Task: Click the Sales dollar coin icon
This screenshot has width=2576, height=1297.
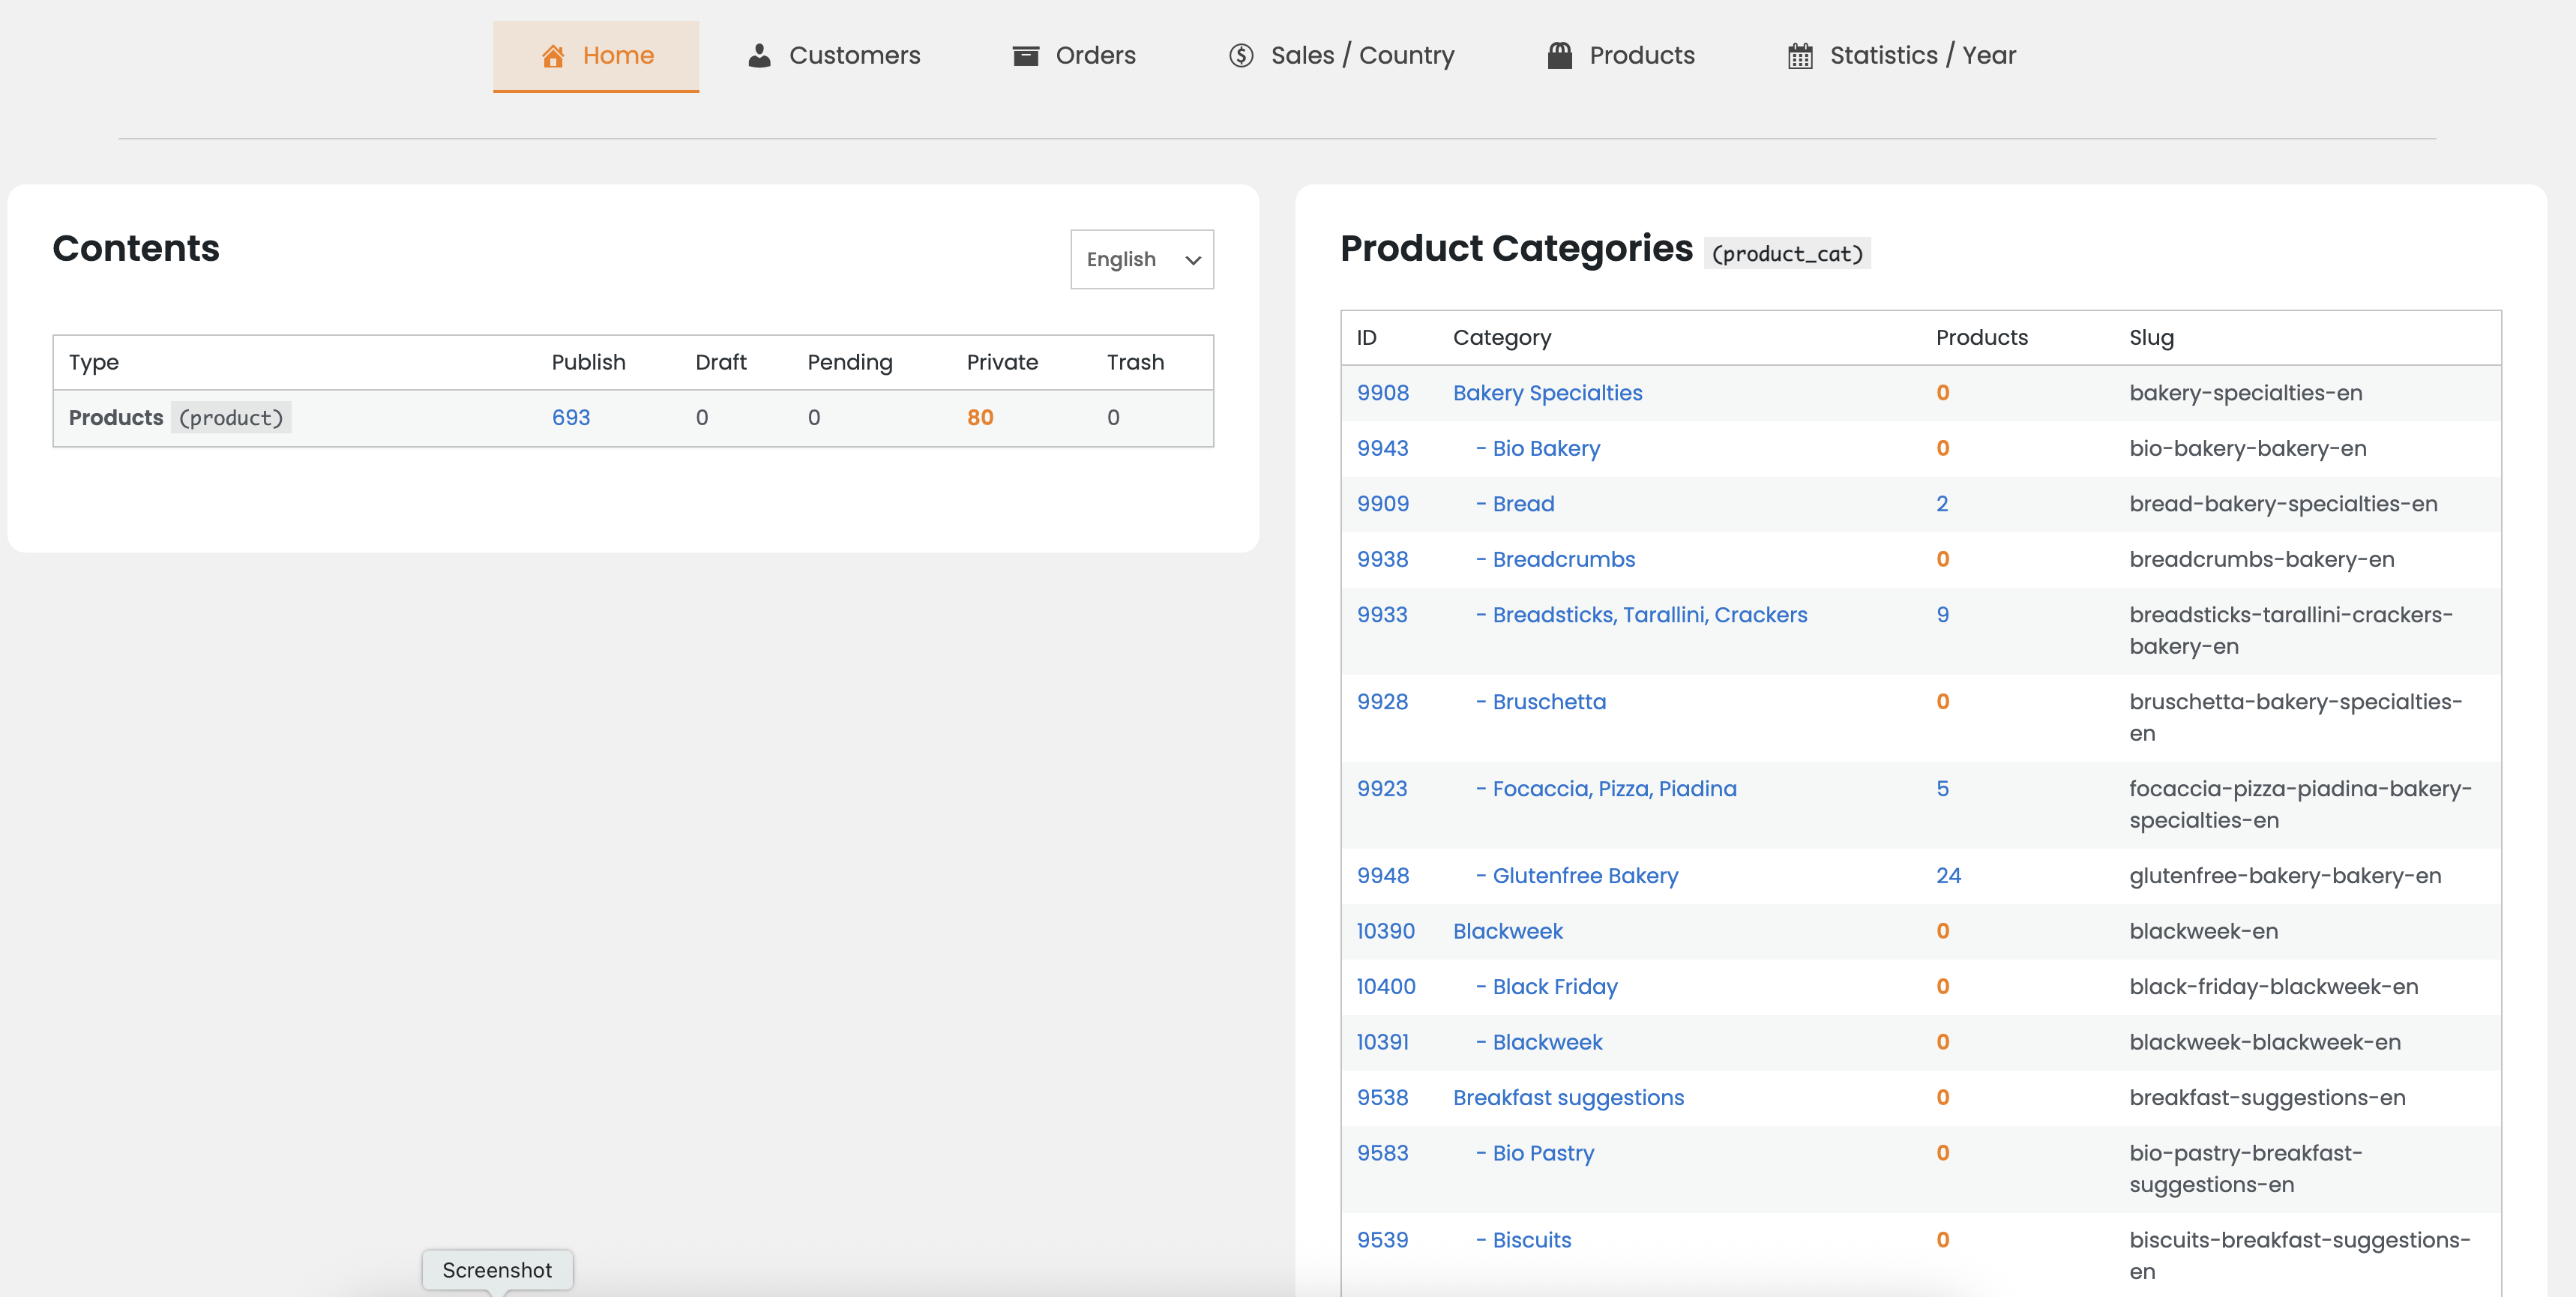Action: (1241, 56)
